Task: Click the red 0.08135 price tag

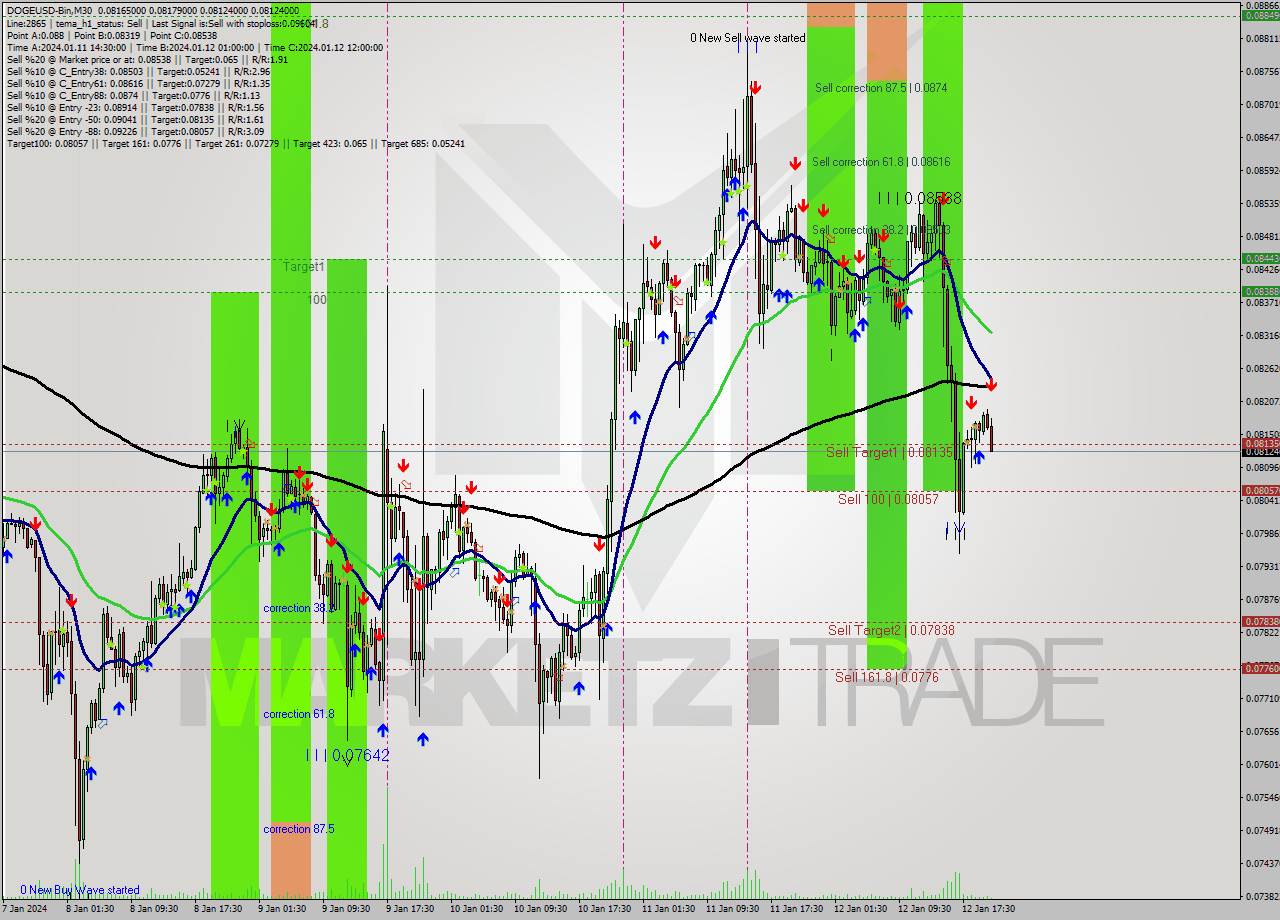Action: point(1260,443)
